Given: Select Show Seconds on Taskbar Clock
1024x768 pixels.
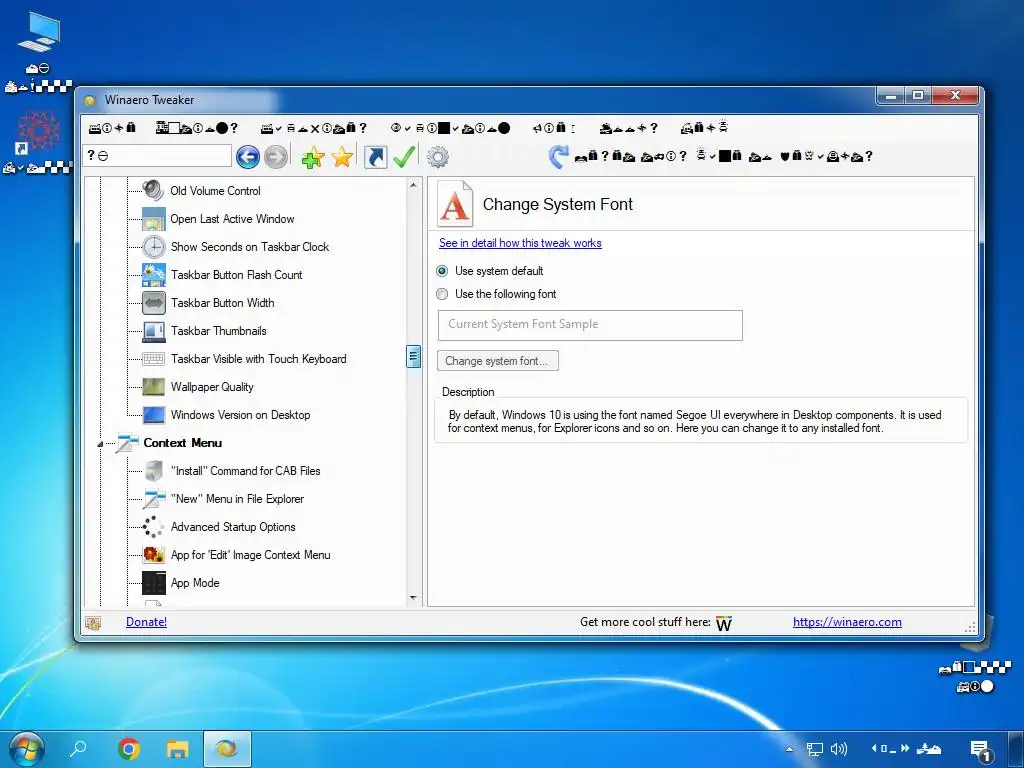Looking at the screenshot, I should tap(249, 247).
